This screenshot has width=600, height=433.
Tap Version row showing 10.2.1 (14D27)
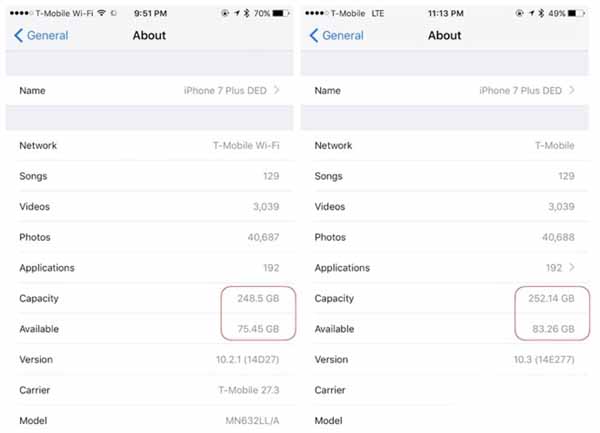point(150,360)
